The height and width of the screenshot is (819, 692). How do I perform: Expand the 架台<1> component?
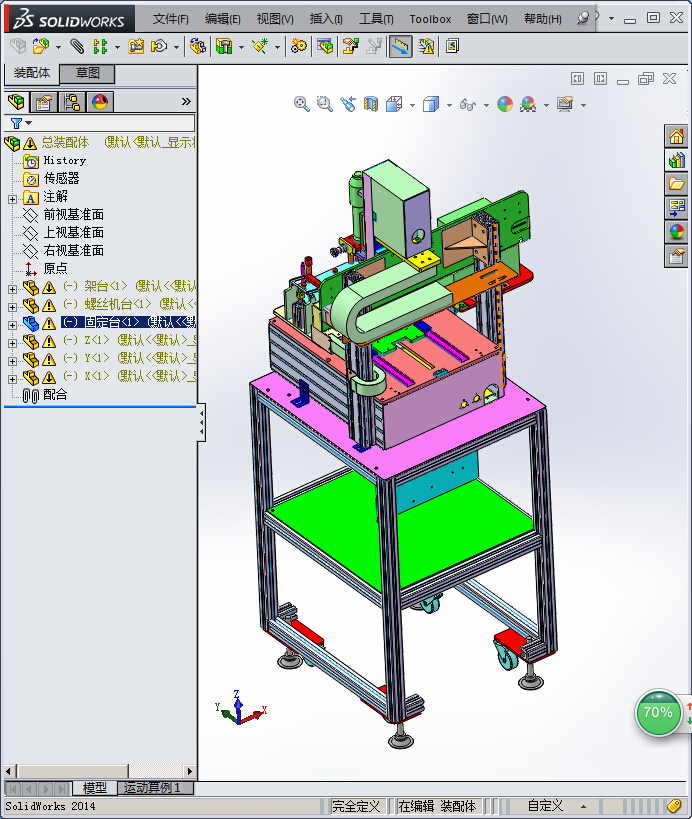tap(12, 289)
